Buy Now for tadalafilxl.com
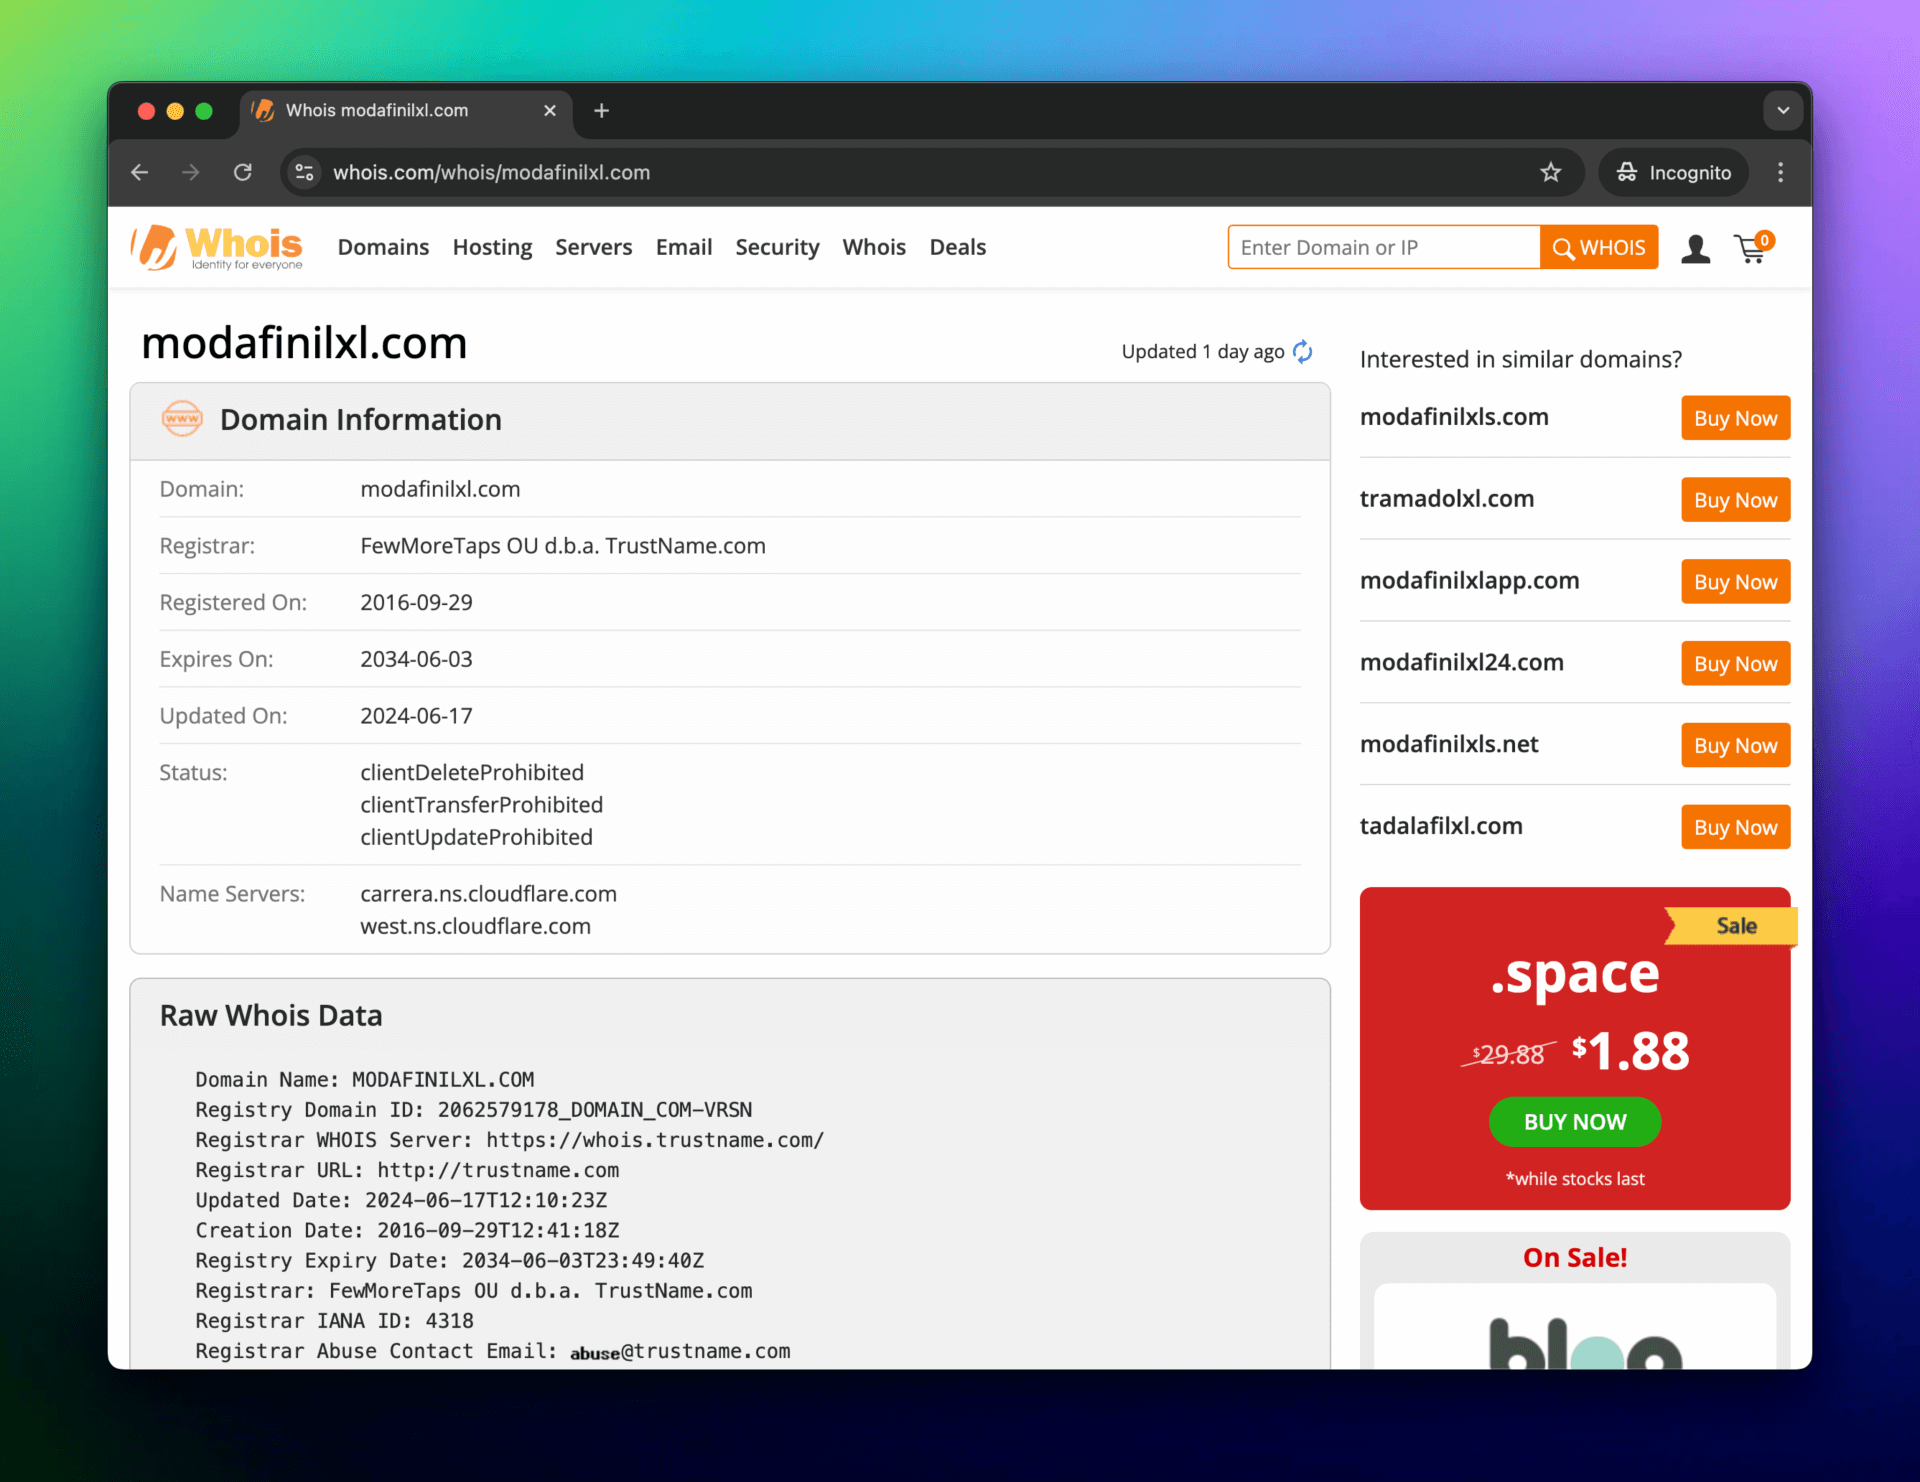The width and height of the screenshot is (1920, 1482). (1735, 828)
